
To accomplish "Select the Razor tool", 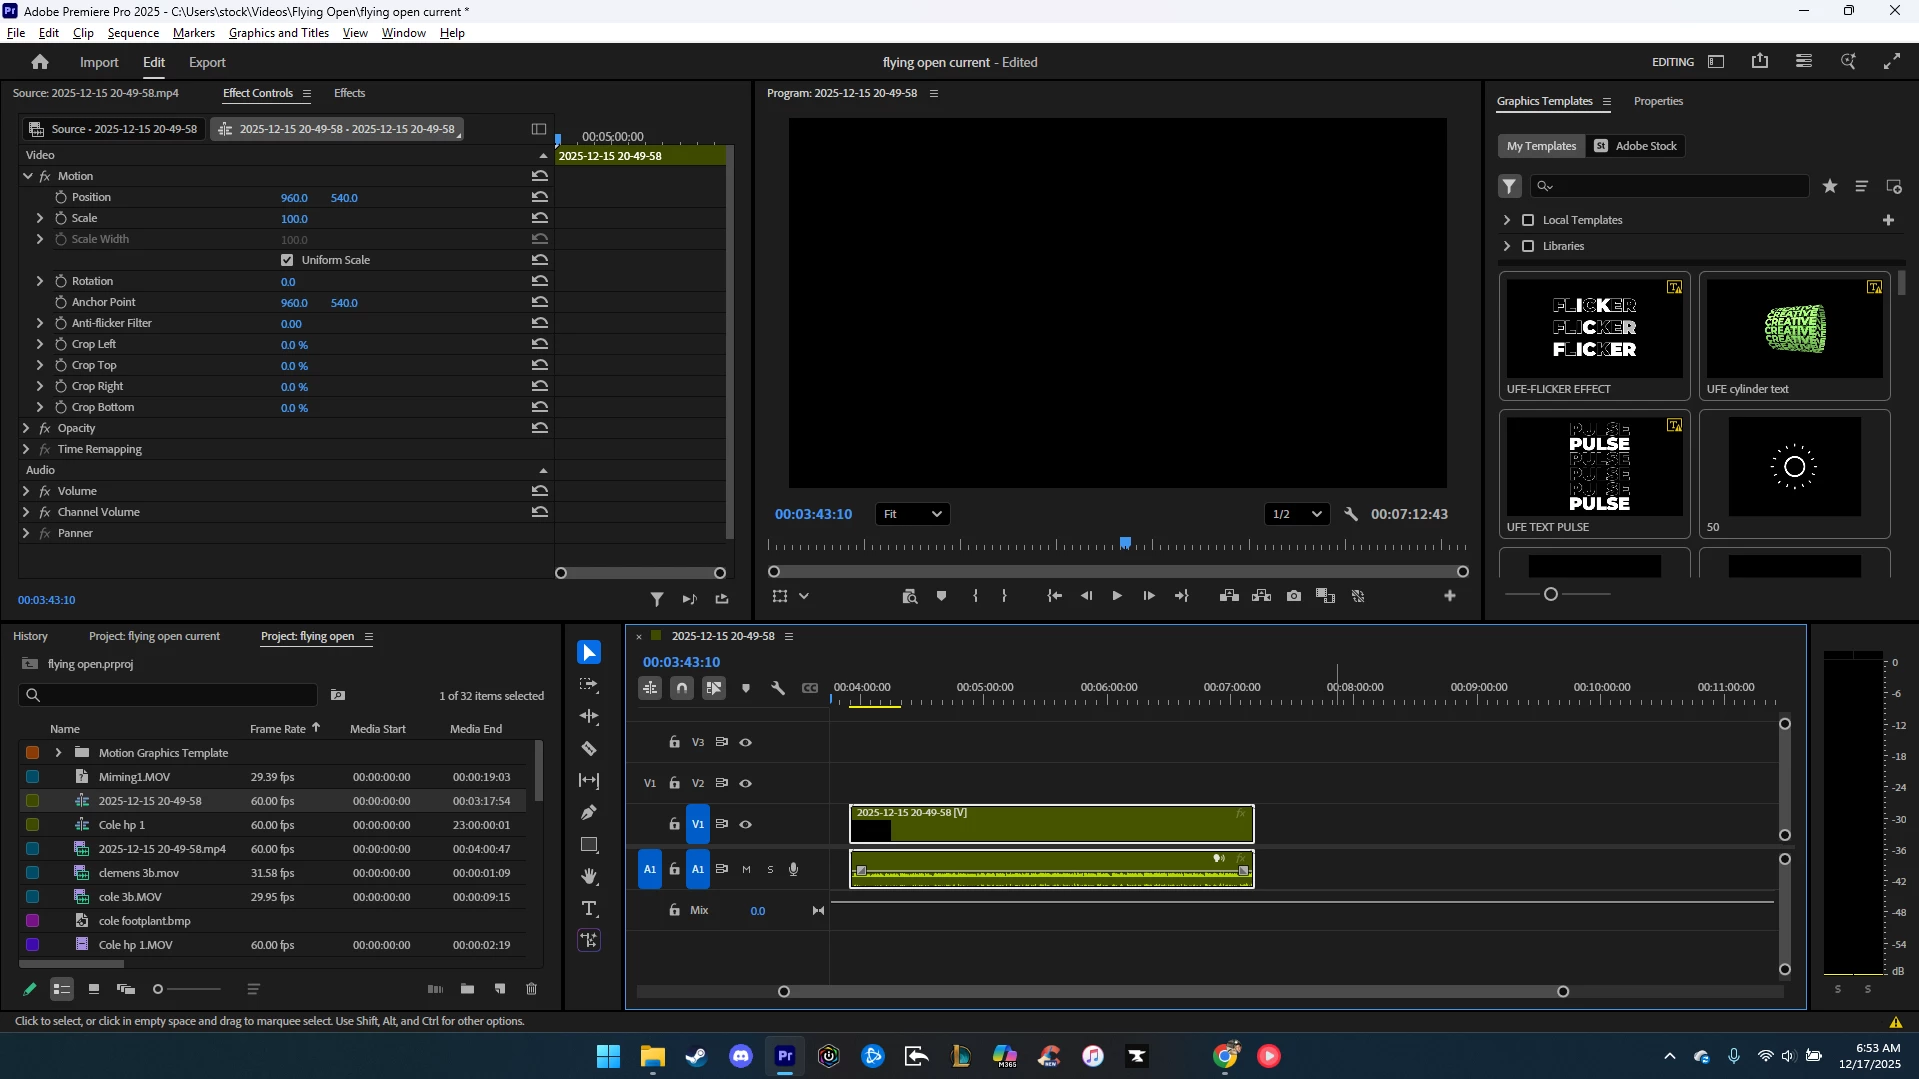I will pos(589,748).
